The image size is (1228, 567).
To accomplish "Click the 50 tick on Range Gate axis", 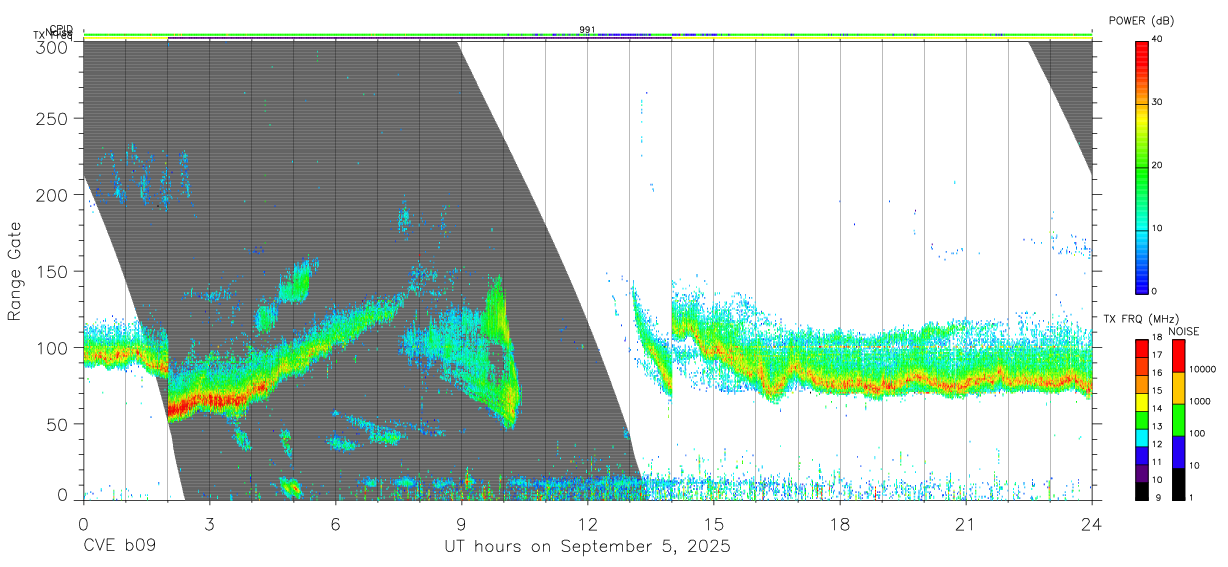I will point(57,424).
